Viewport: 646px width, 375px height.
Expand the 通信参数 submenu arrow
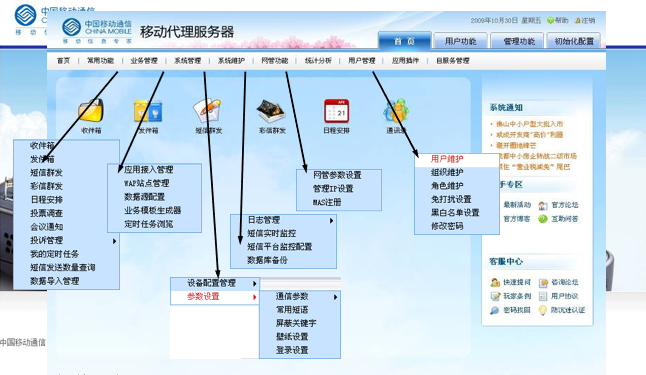[335, 297]
